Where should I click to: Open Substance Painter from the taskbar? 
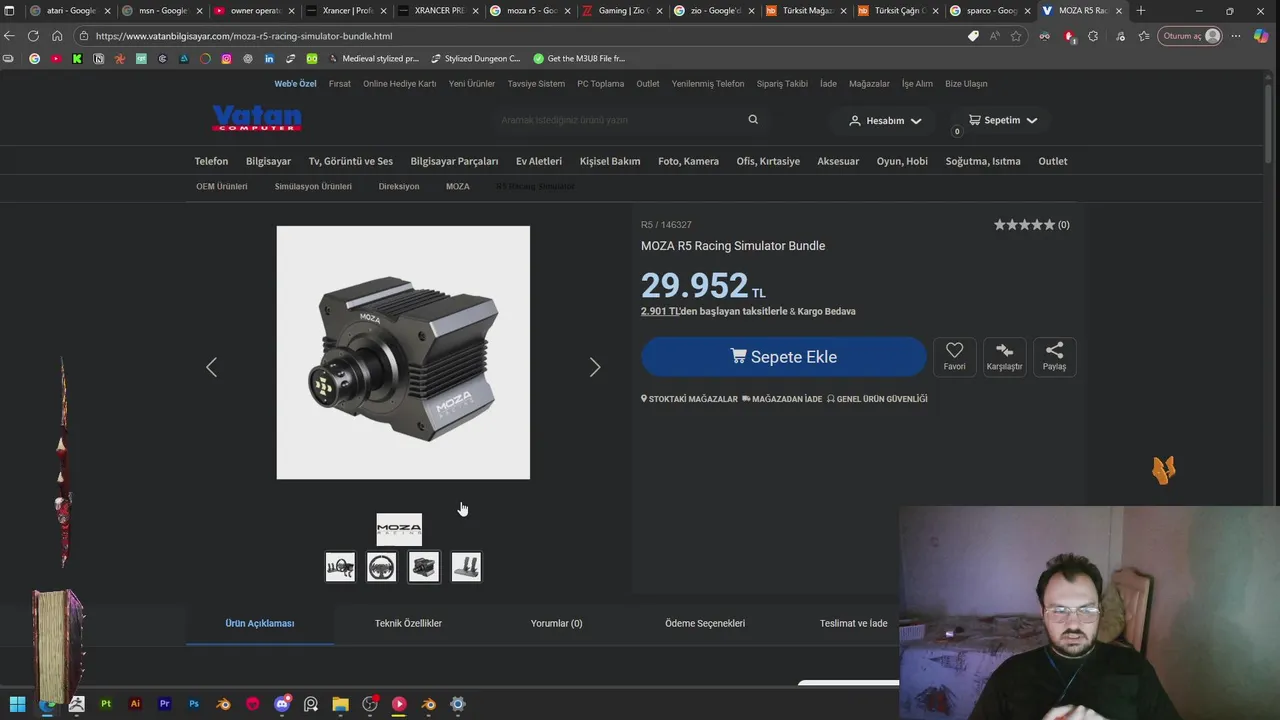coord(106,704)
